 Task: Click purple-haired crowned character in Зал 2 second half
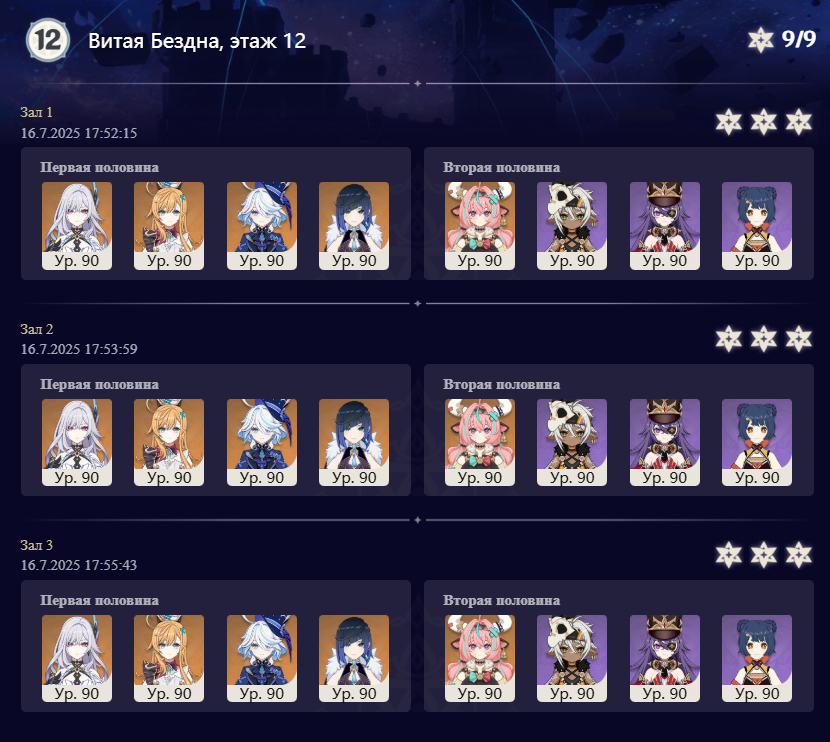point(664,442)
